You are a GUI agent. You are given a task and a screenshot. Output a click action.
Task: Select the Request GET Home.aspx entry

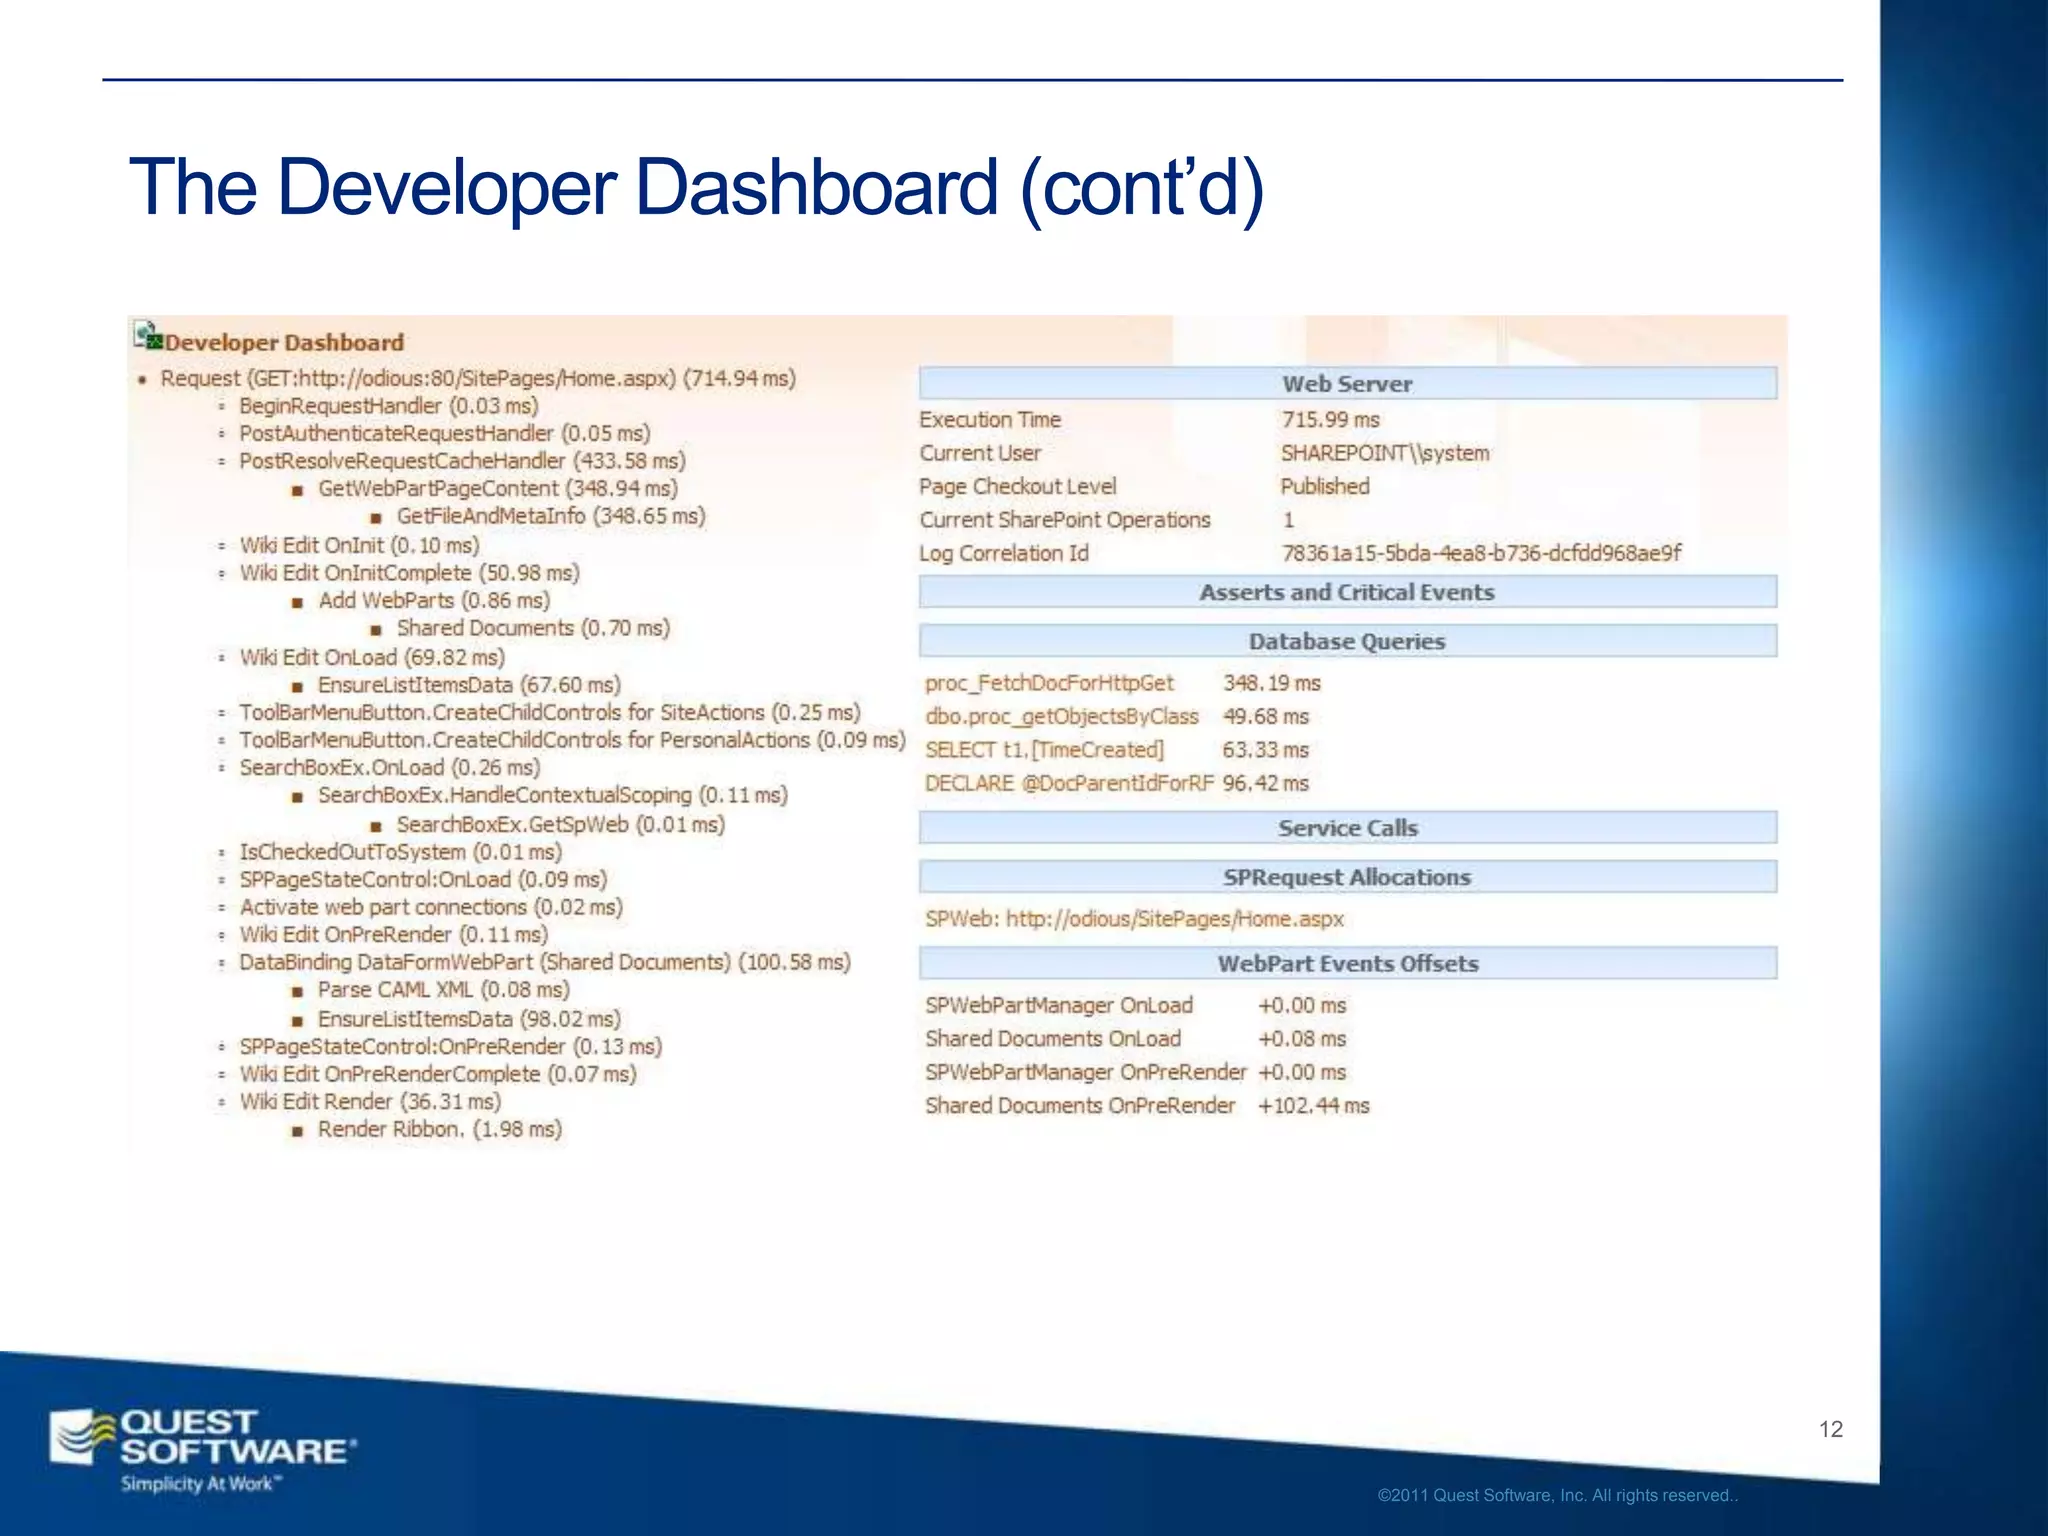[478, 378]
